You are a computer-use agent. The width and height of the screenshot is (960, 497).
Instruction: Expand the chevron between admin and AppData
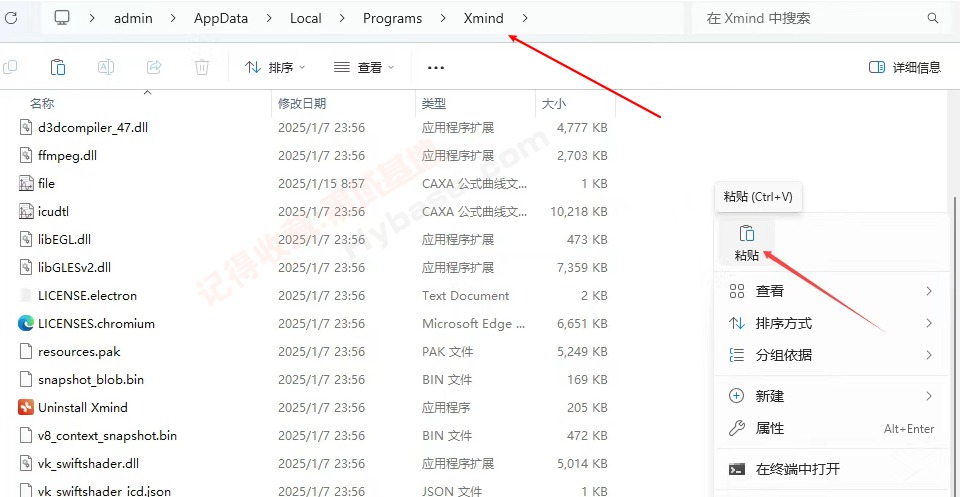tap(173, 18)
